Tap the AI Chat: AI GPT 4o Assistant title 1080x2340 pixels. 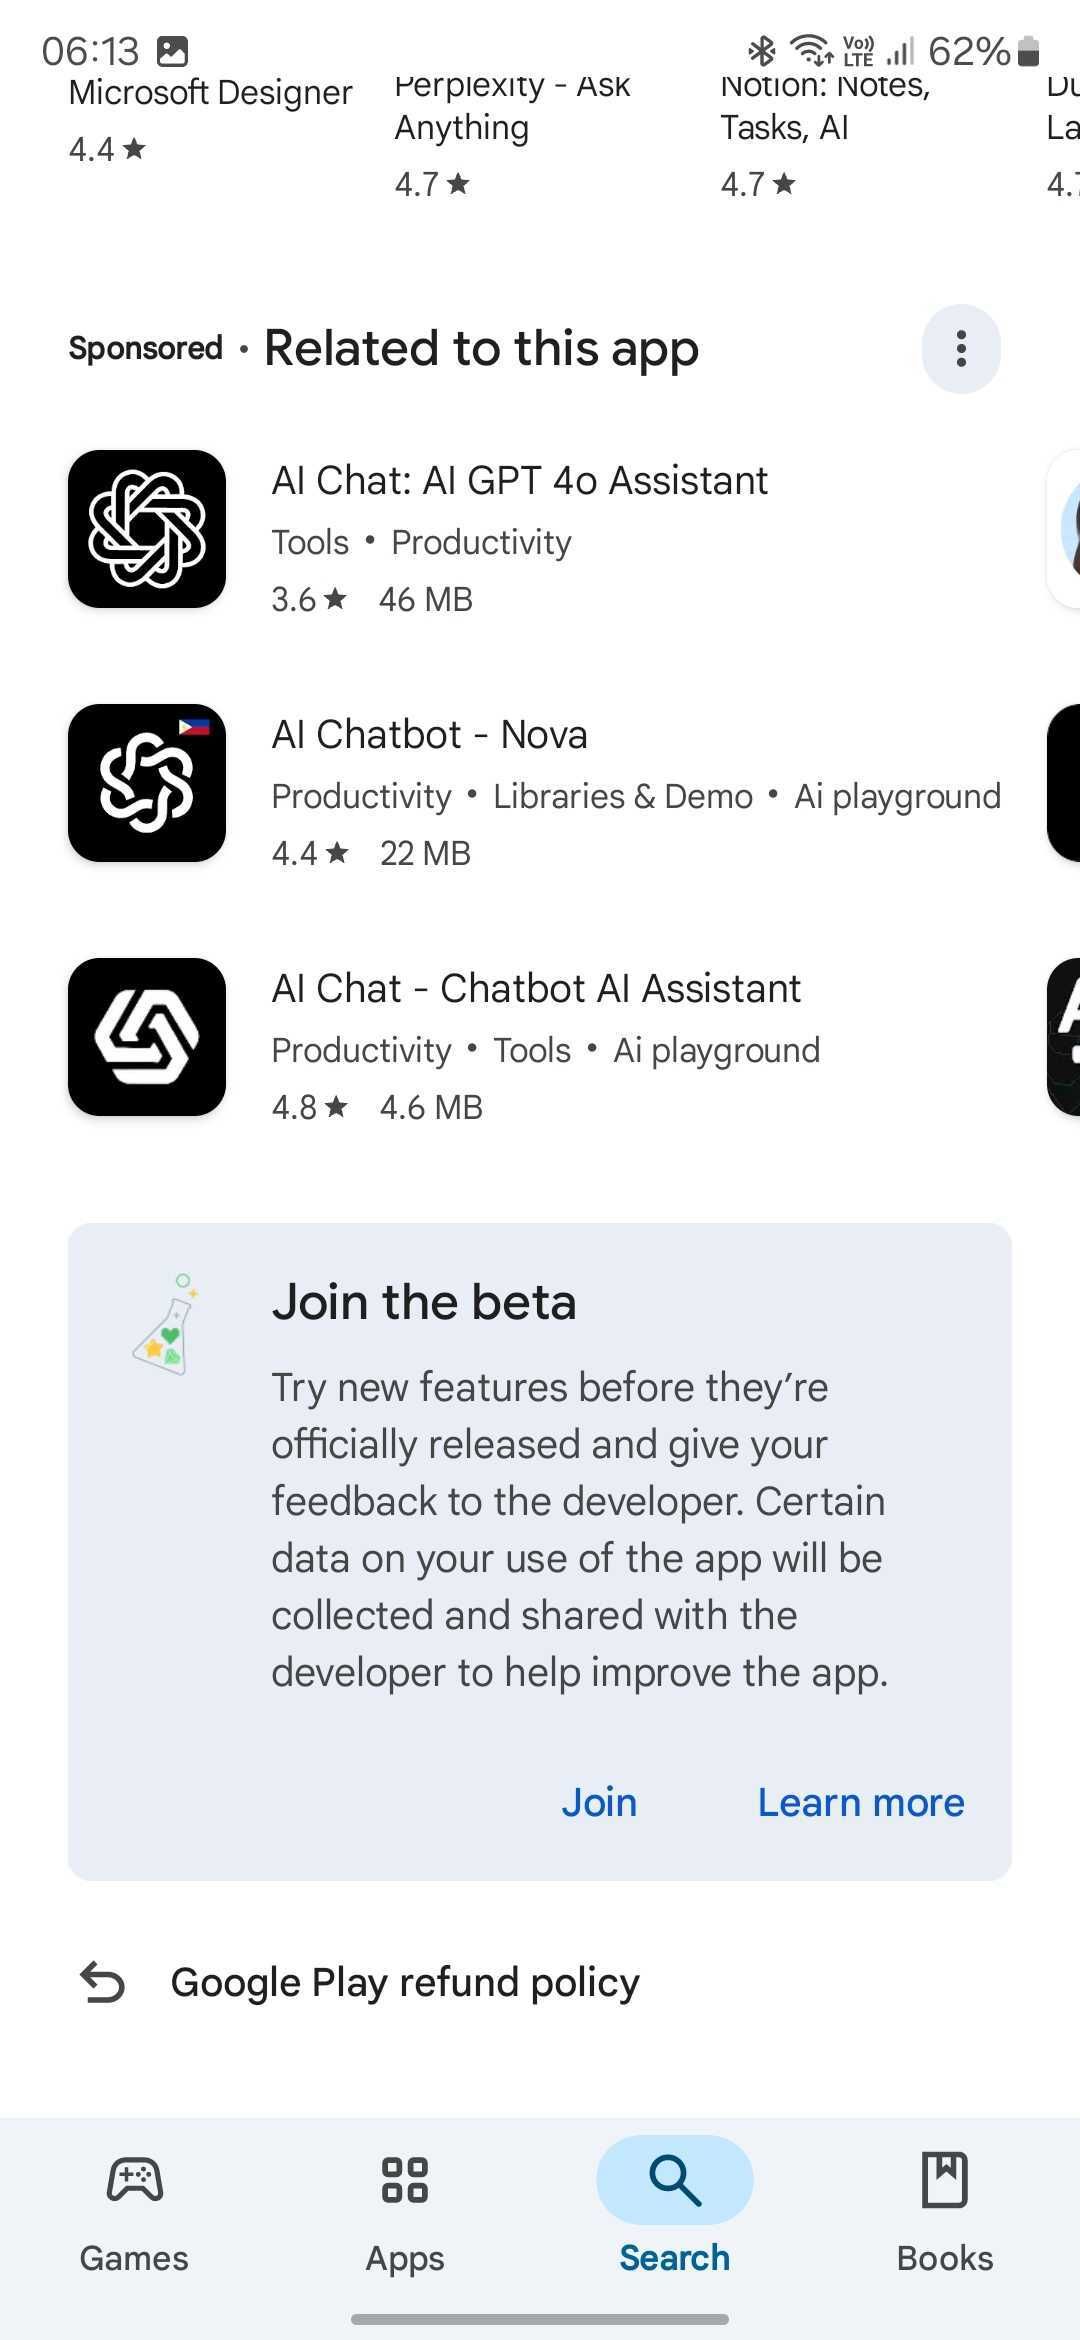pos(519,480)
